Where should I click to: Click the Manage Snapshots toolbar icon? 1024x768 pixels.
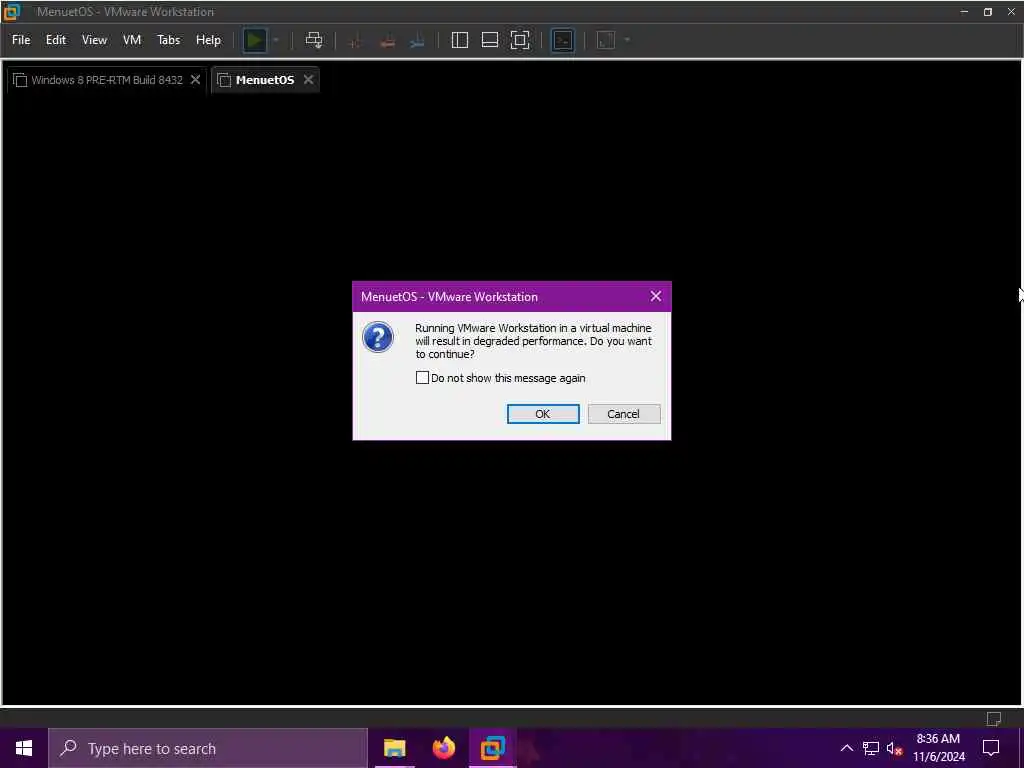coord(417,40)
